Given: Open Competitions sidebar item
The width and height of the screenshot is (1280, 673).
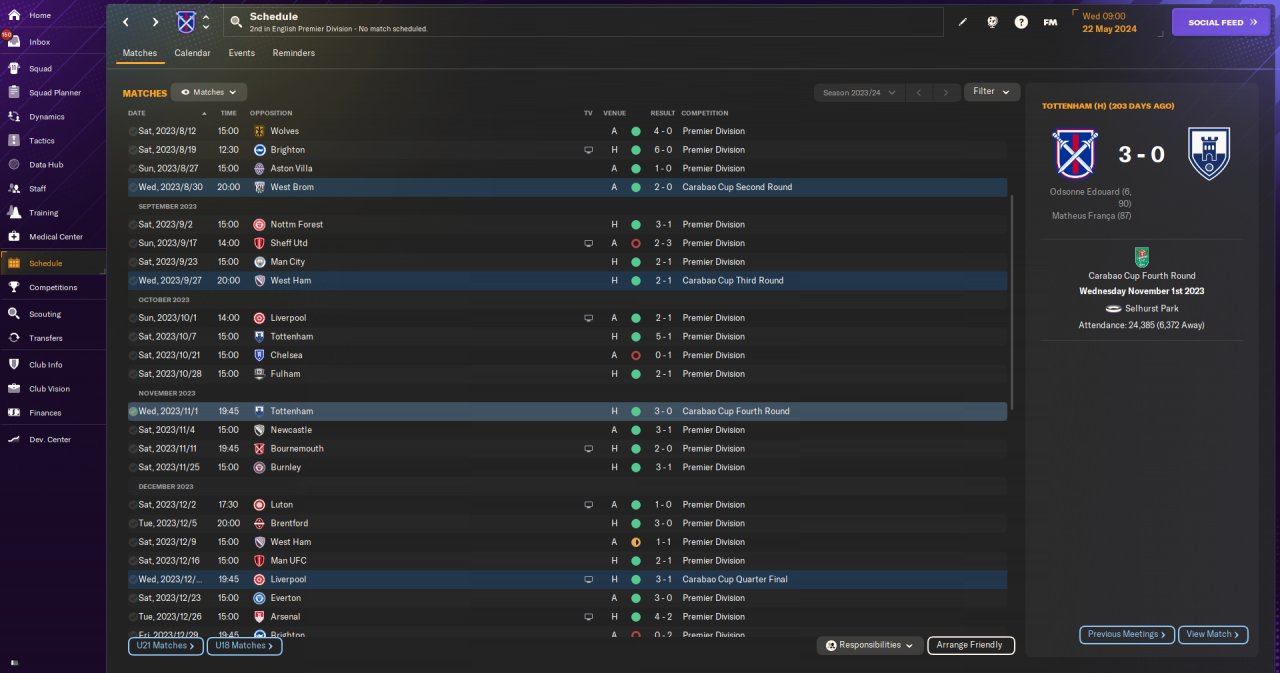Looking at the screenshot, I should 52,287.
